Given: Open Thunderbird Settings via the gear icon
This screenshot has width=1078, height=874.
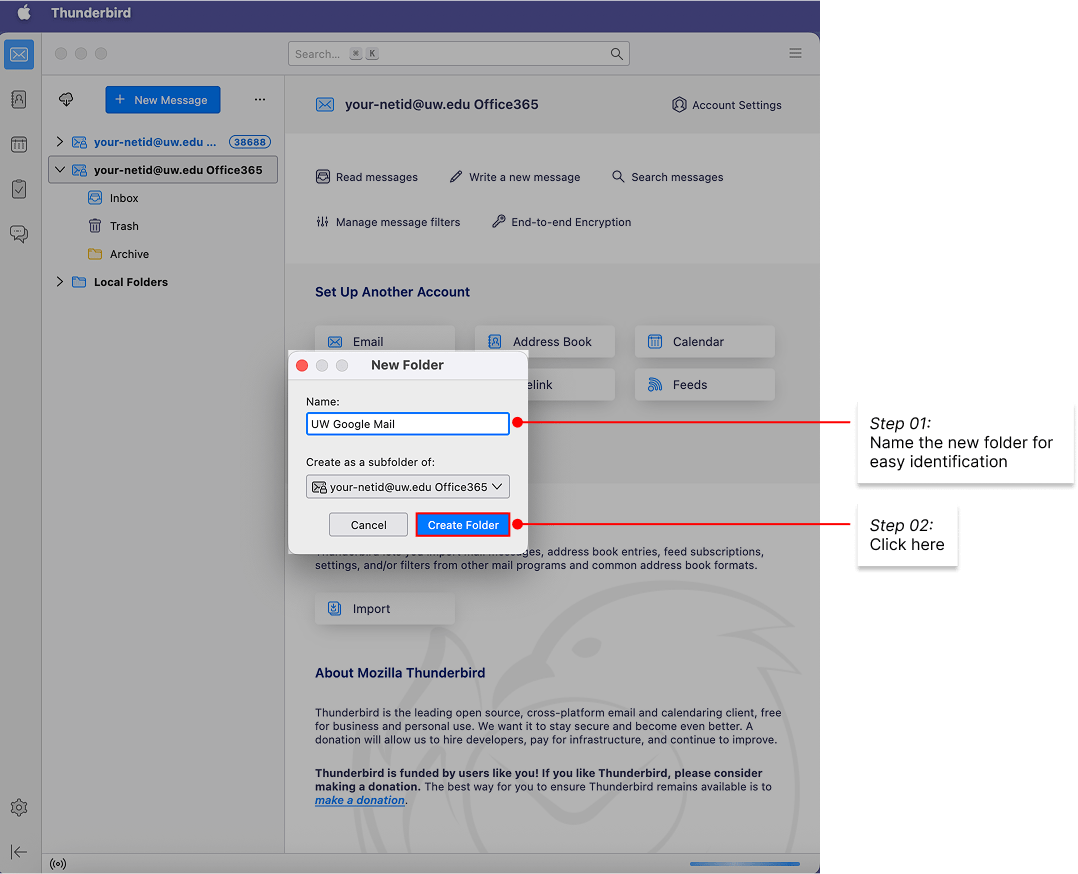Looking at the screenshot, I should tap(18, 807).
